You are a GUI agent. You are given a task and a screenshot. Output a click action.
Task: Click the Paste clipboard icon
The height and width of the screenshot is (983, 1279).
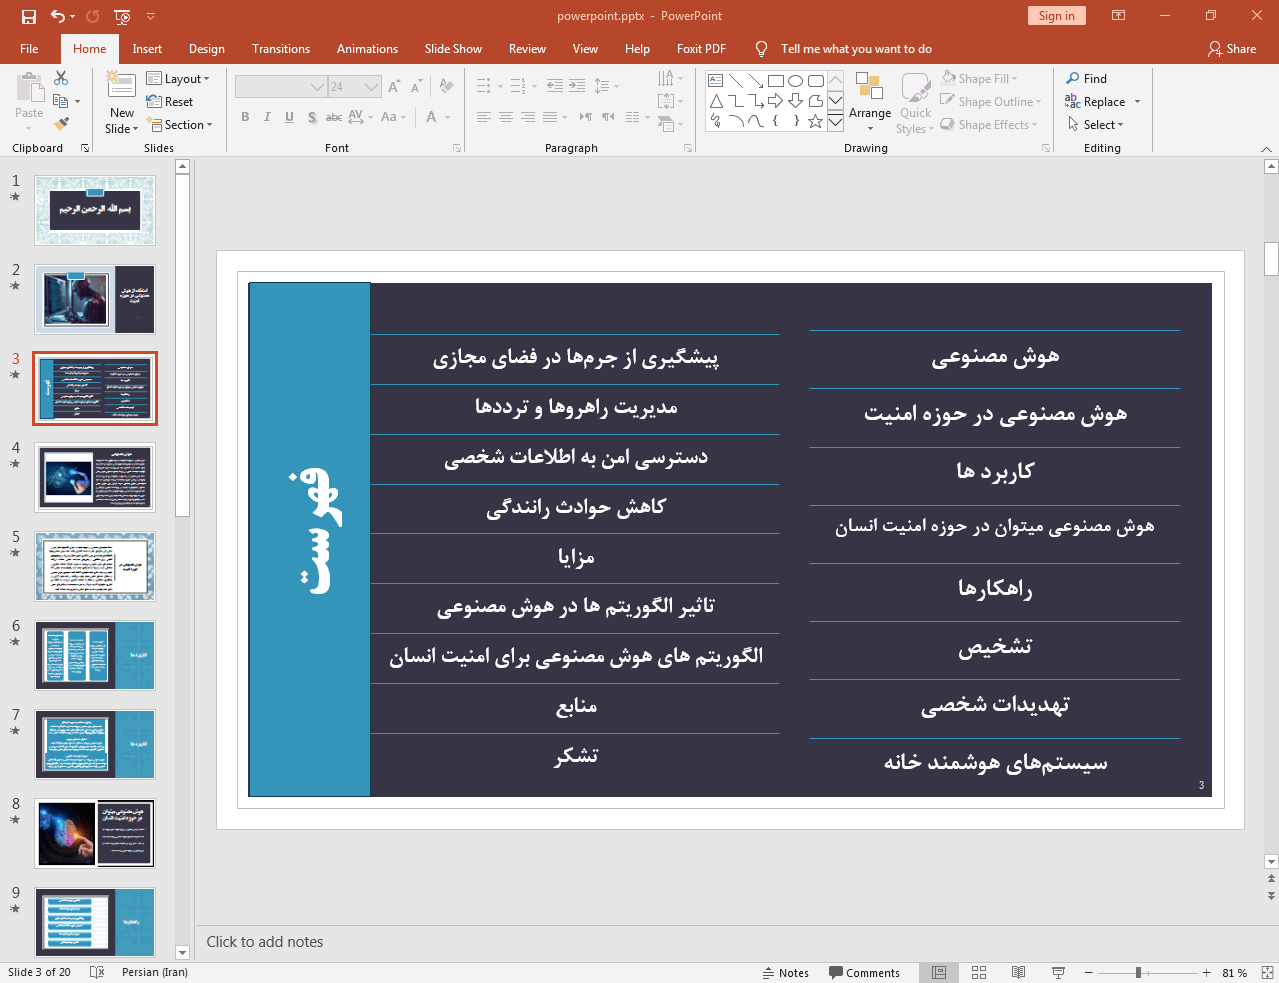(x=29, y=89)
